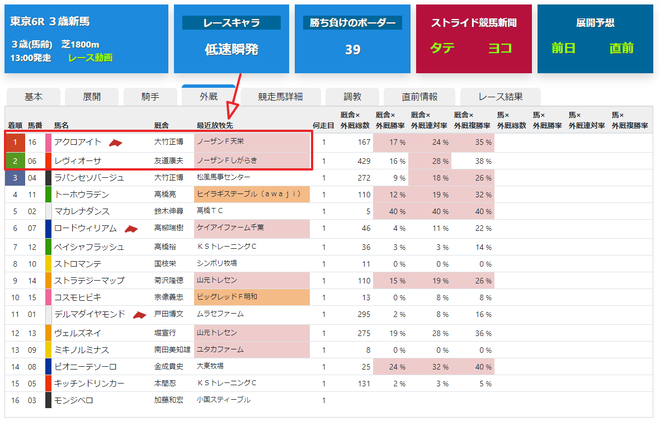Click the red horse icon beside デルマダイヤモンド

pyautogui.click(x=139, y=315)
